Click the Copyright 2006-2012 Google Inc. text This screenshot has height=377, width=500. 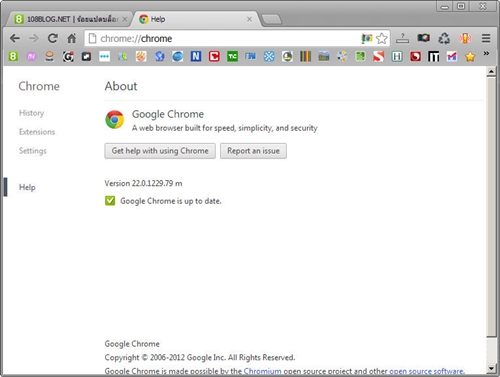click(200, 358)
